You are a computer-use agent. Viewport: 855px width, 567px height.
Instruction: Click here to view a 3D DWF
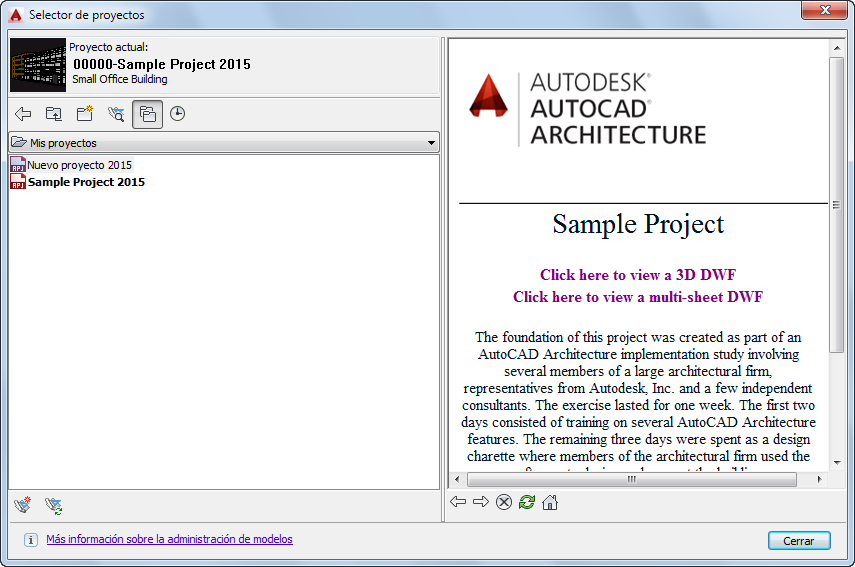click(x=638, y=275)
